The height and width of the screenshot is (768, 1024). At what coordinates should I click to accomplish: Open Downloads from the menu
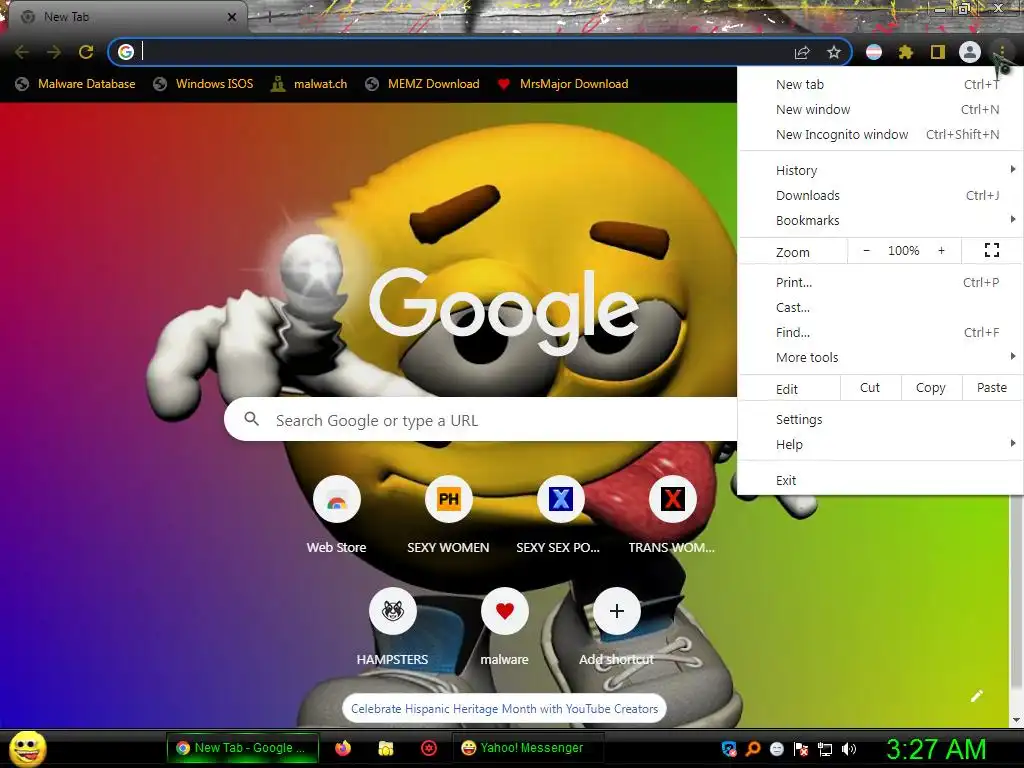tap(880, 195)
